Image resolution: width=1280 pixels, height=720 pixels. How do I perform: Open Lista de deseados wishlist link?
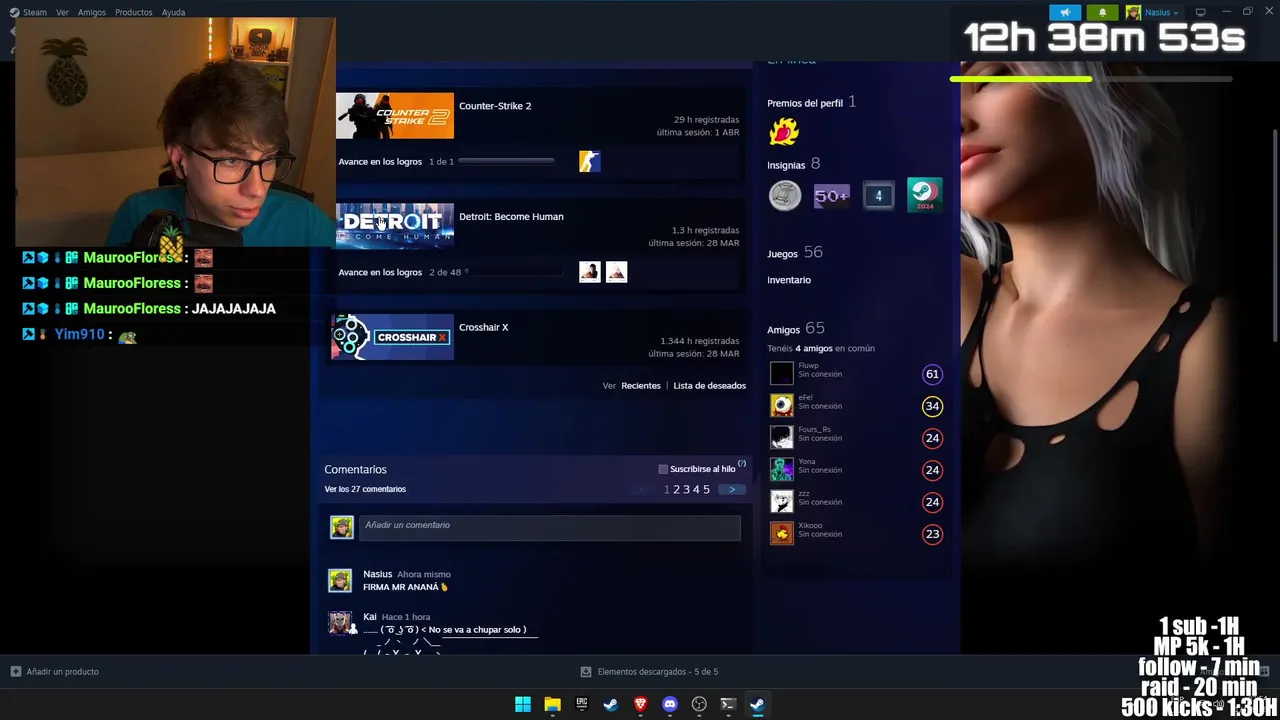(709, 386)
